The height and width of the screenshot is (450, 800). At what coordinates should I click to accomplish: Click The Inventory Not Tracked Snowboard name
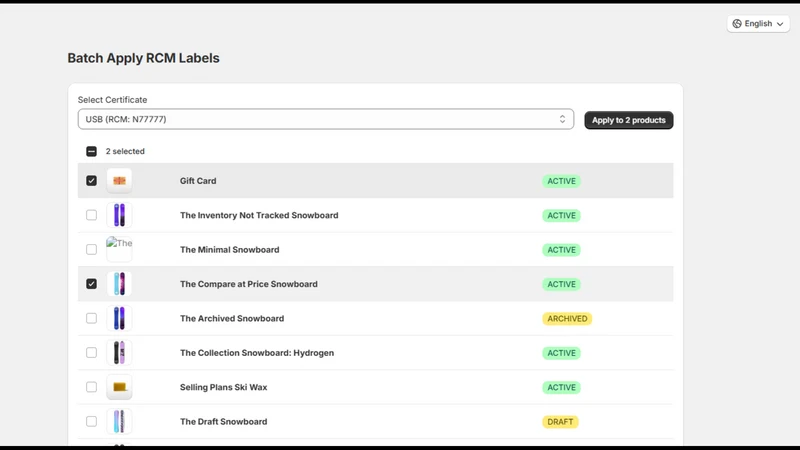(259, 215)
